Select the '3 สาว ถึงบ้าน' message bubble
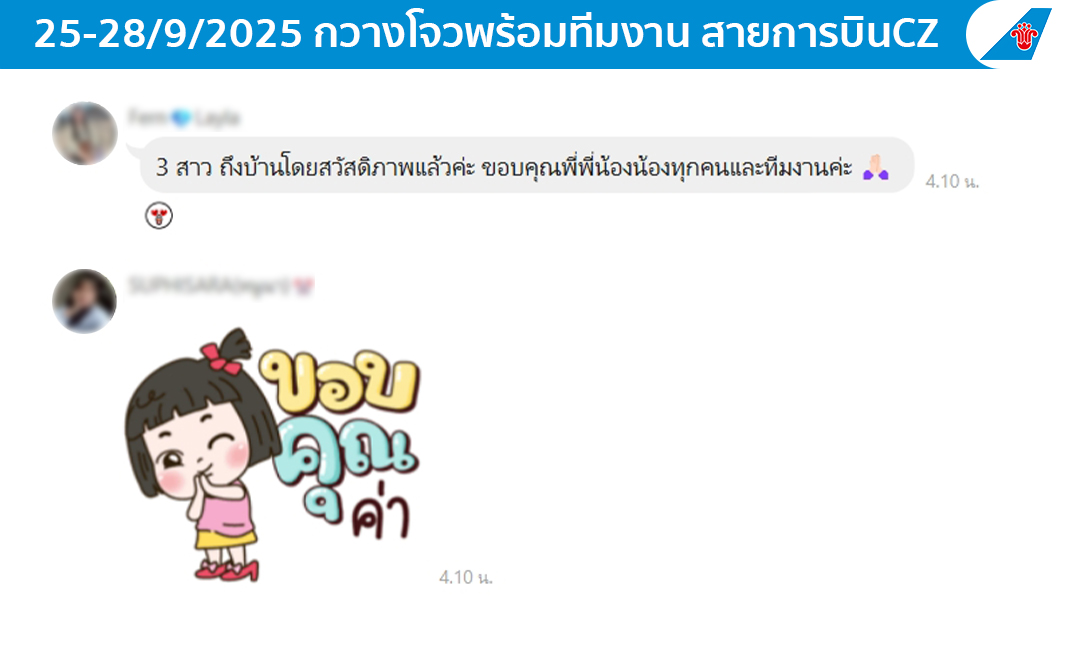 coord(527,165)
